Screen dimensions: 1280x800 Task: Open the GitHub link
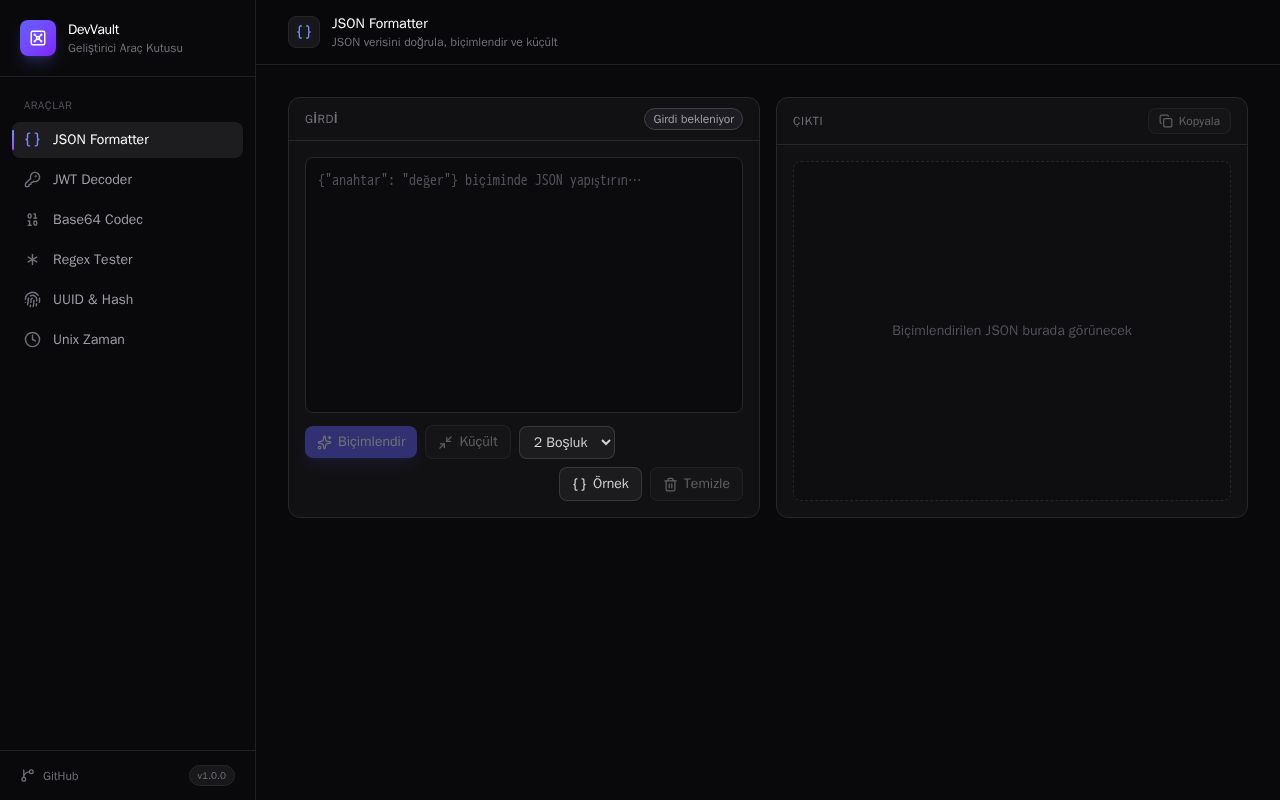(50, 776)
